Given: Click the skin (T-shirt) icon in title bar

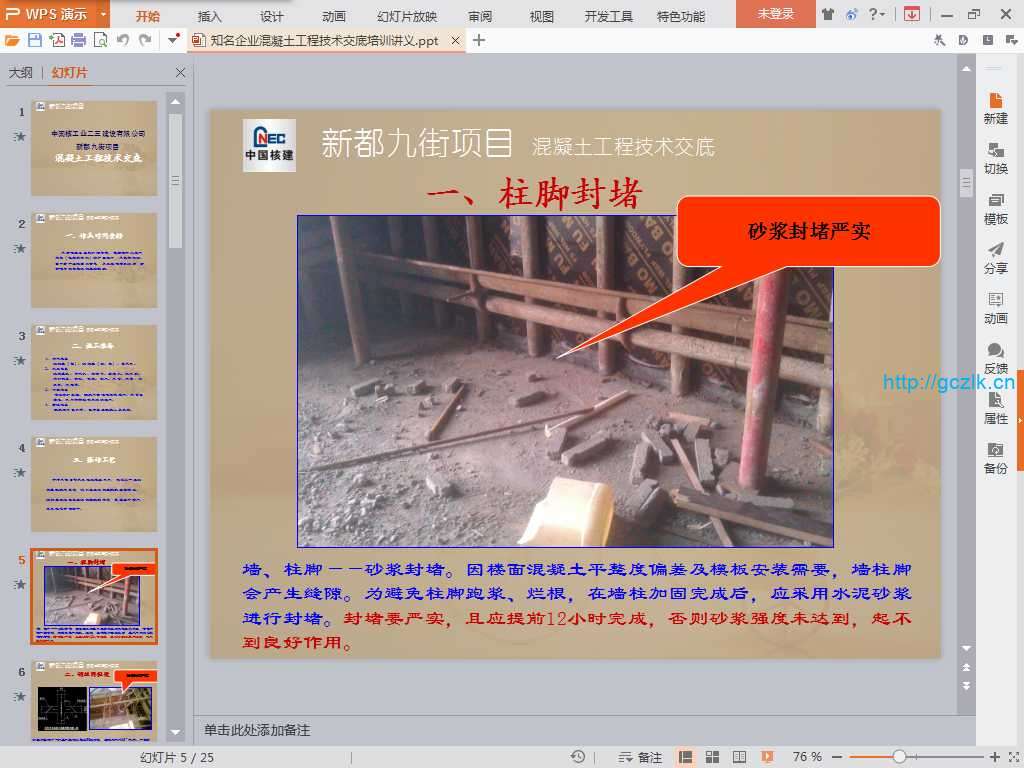Looking at the screenshot, I should tap(827, 14).
